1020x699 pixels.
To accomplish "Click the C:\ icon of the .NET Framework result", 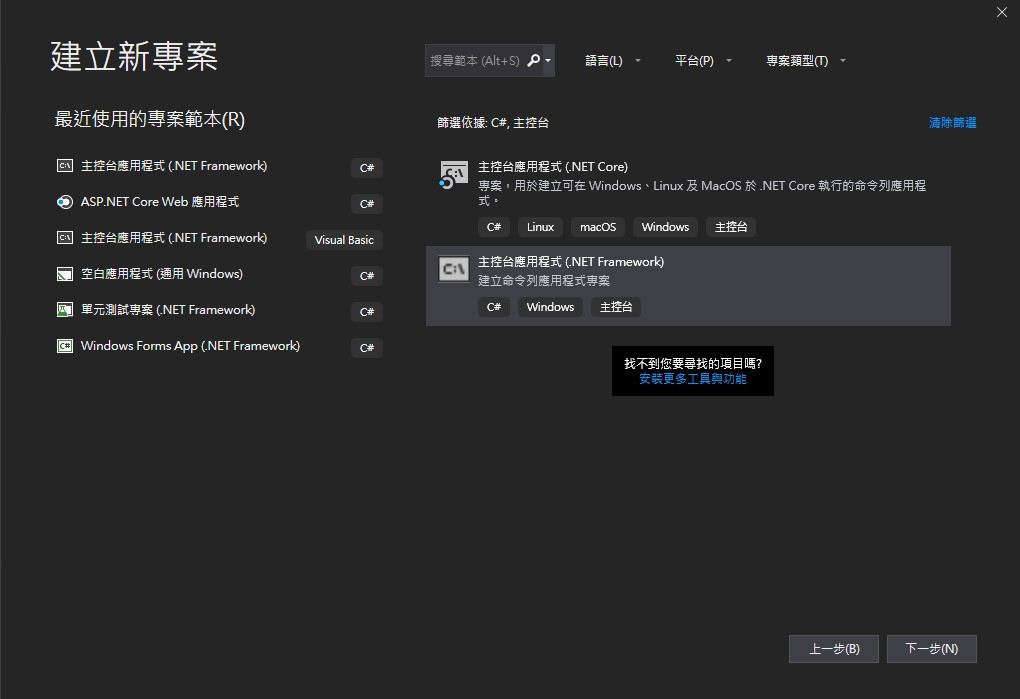I will [453, 269].
